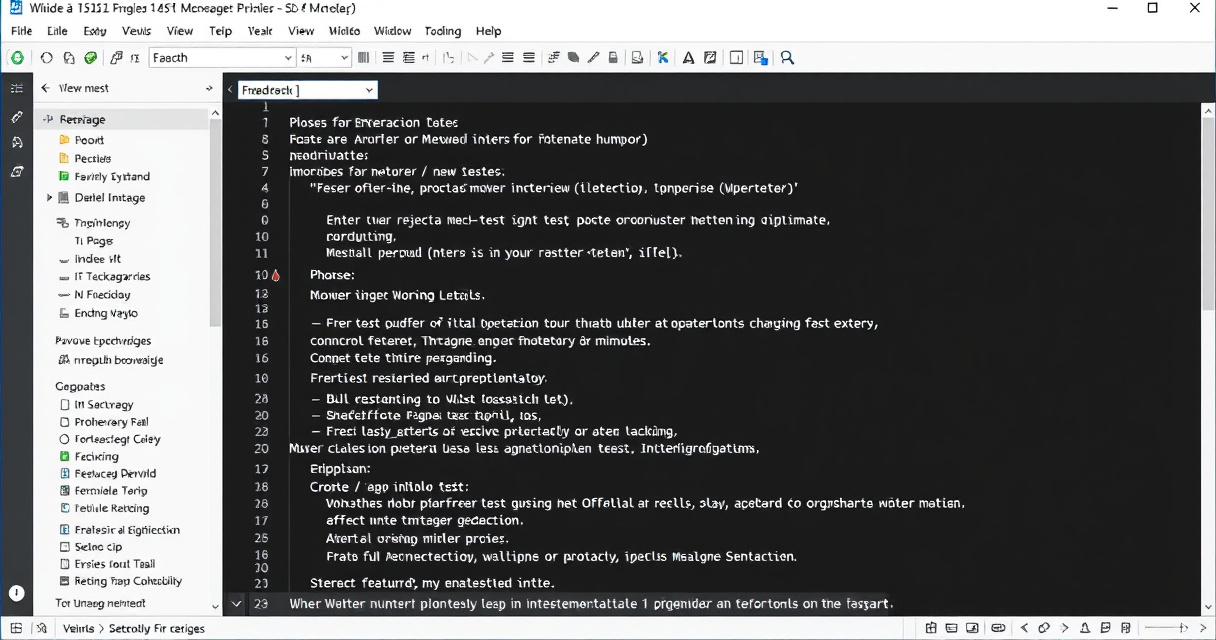Select the Forteactegt Celey radio option
Viewport: 1216px width, 640px height.
[65, 439]
